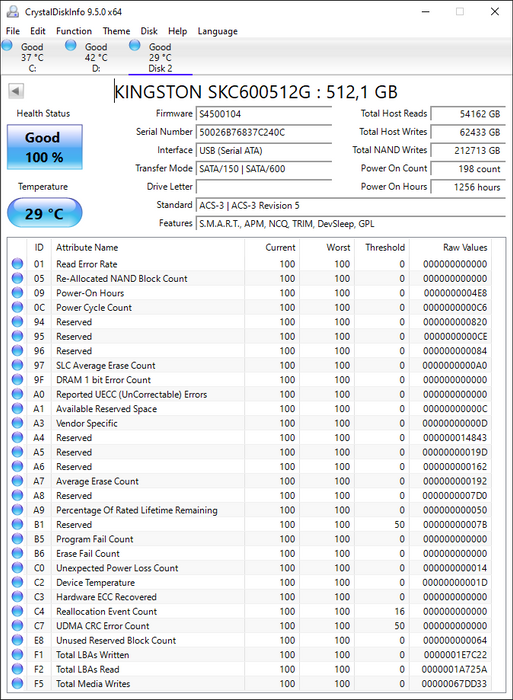Select the Disk 2 tab
The image size is (513, 700).
click(160, 57)
